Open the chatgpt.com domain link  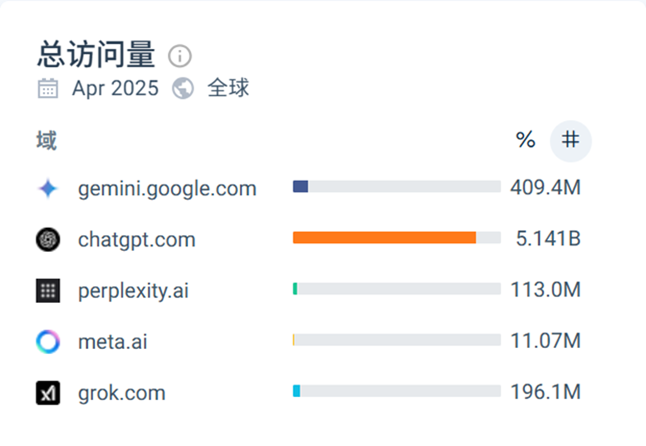[x=137, y=240]
